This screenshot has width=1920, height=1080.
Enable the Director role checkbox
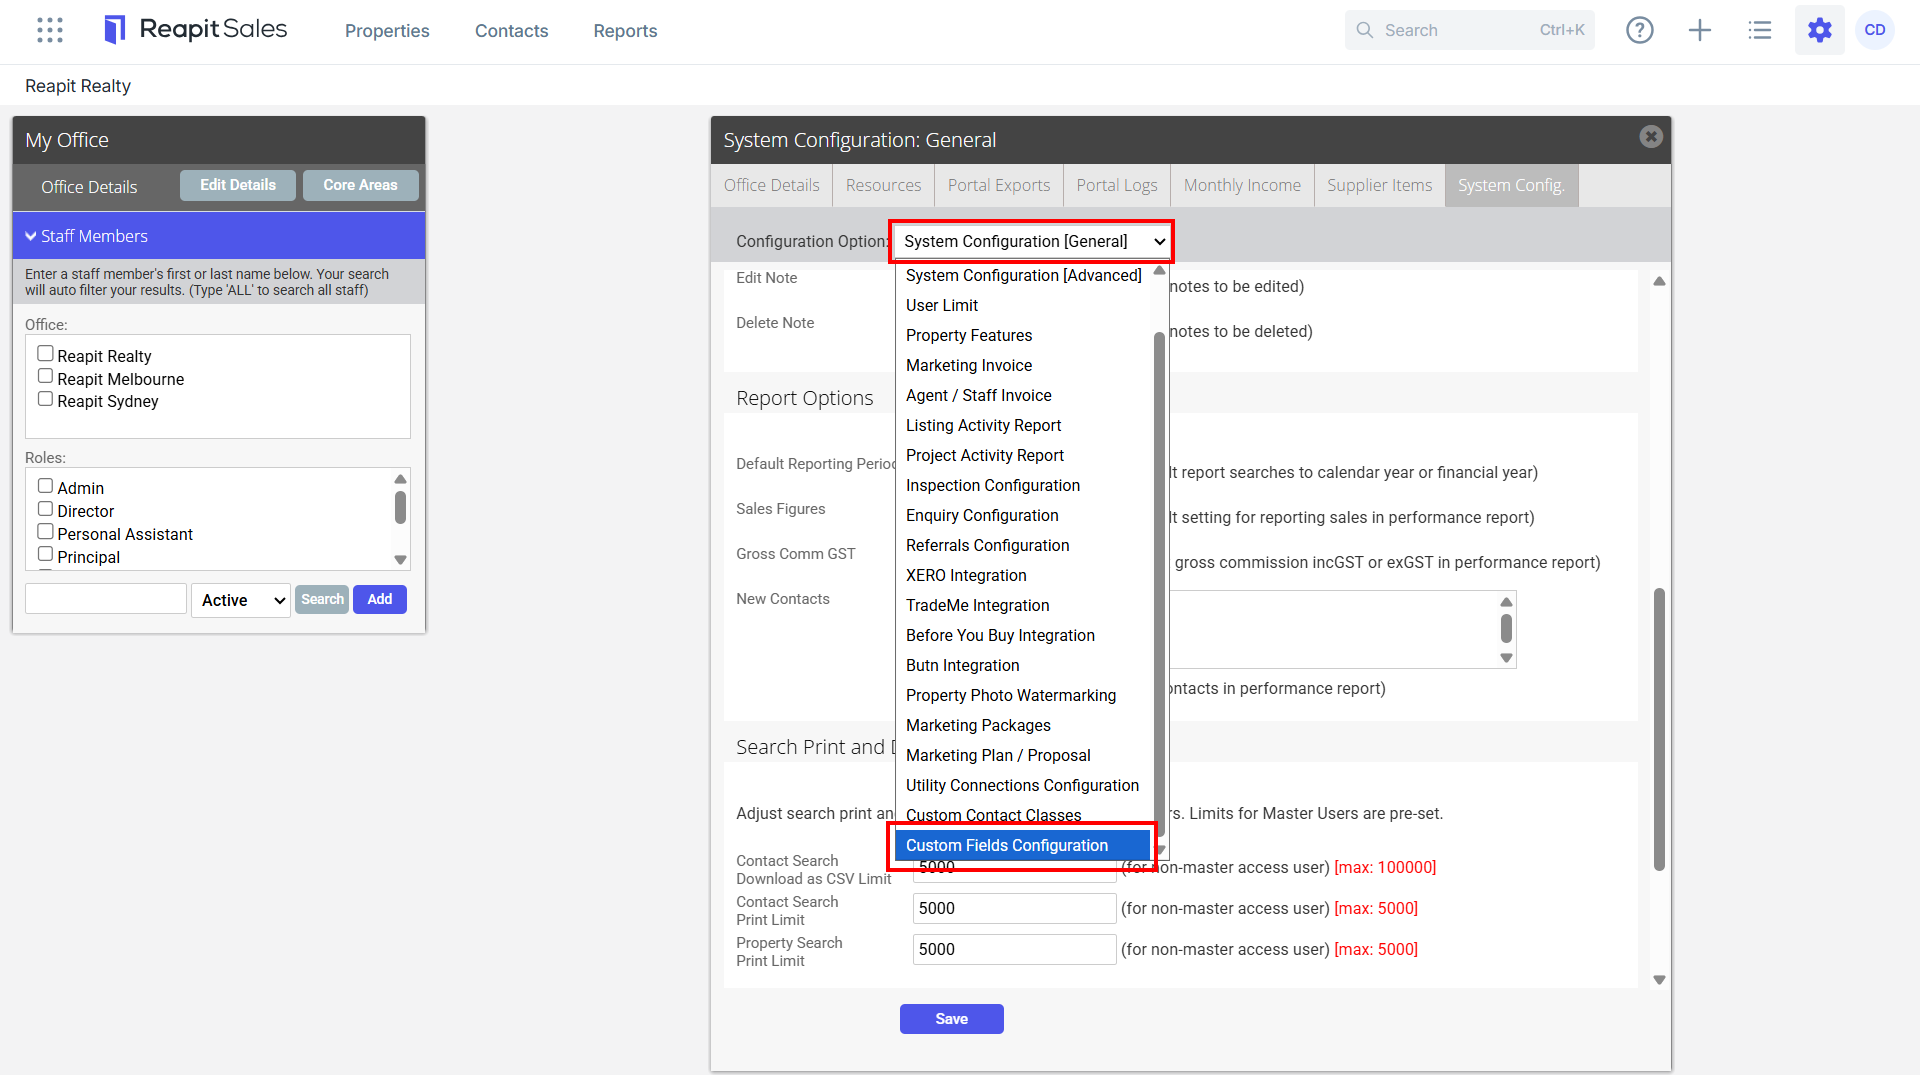tap(45, 509)
